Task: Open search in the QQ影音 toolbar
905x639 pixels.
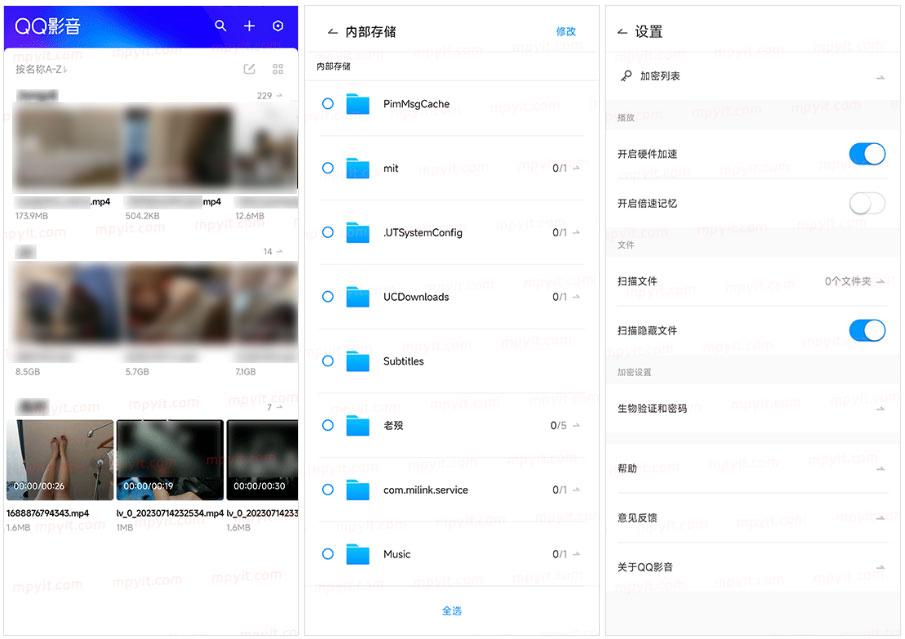Action: 220,27
